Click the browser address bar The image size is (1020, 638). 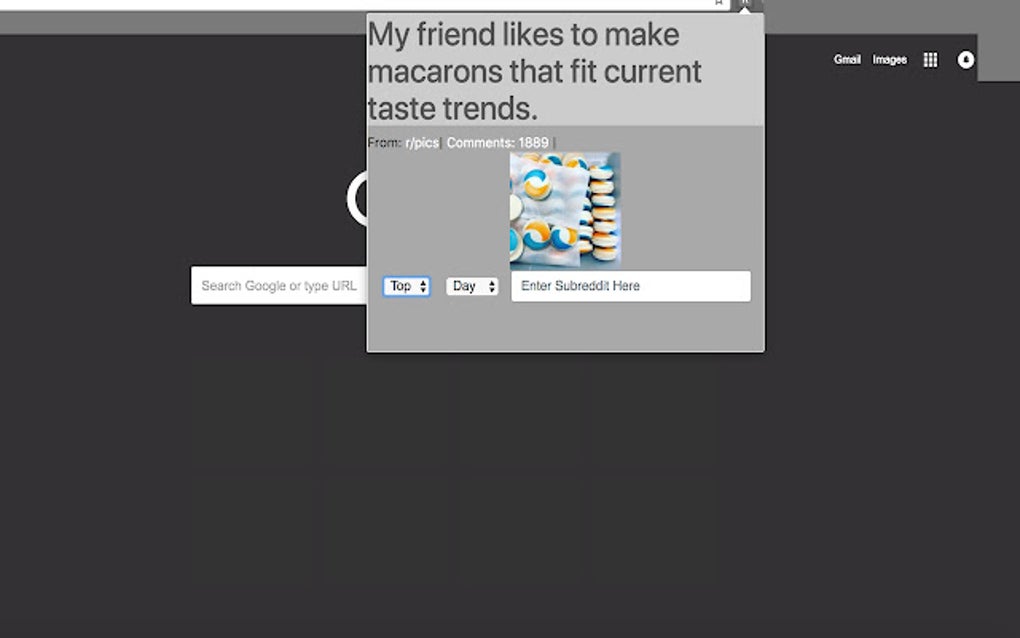coord(350,3)
